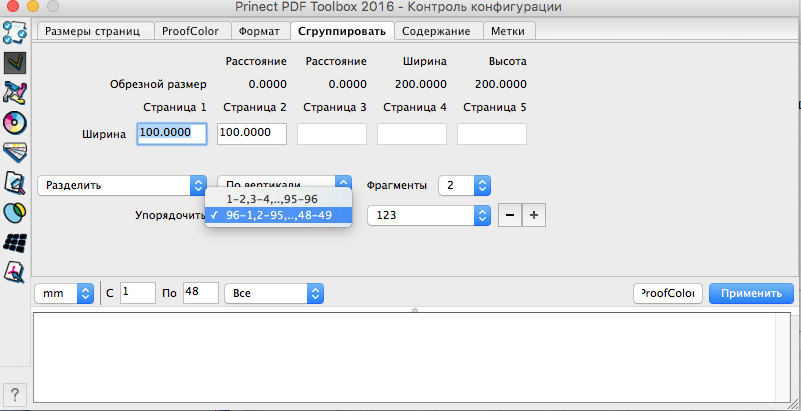
Task: Switch to ProofColor tab
Action: point(191,31)
